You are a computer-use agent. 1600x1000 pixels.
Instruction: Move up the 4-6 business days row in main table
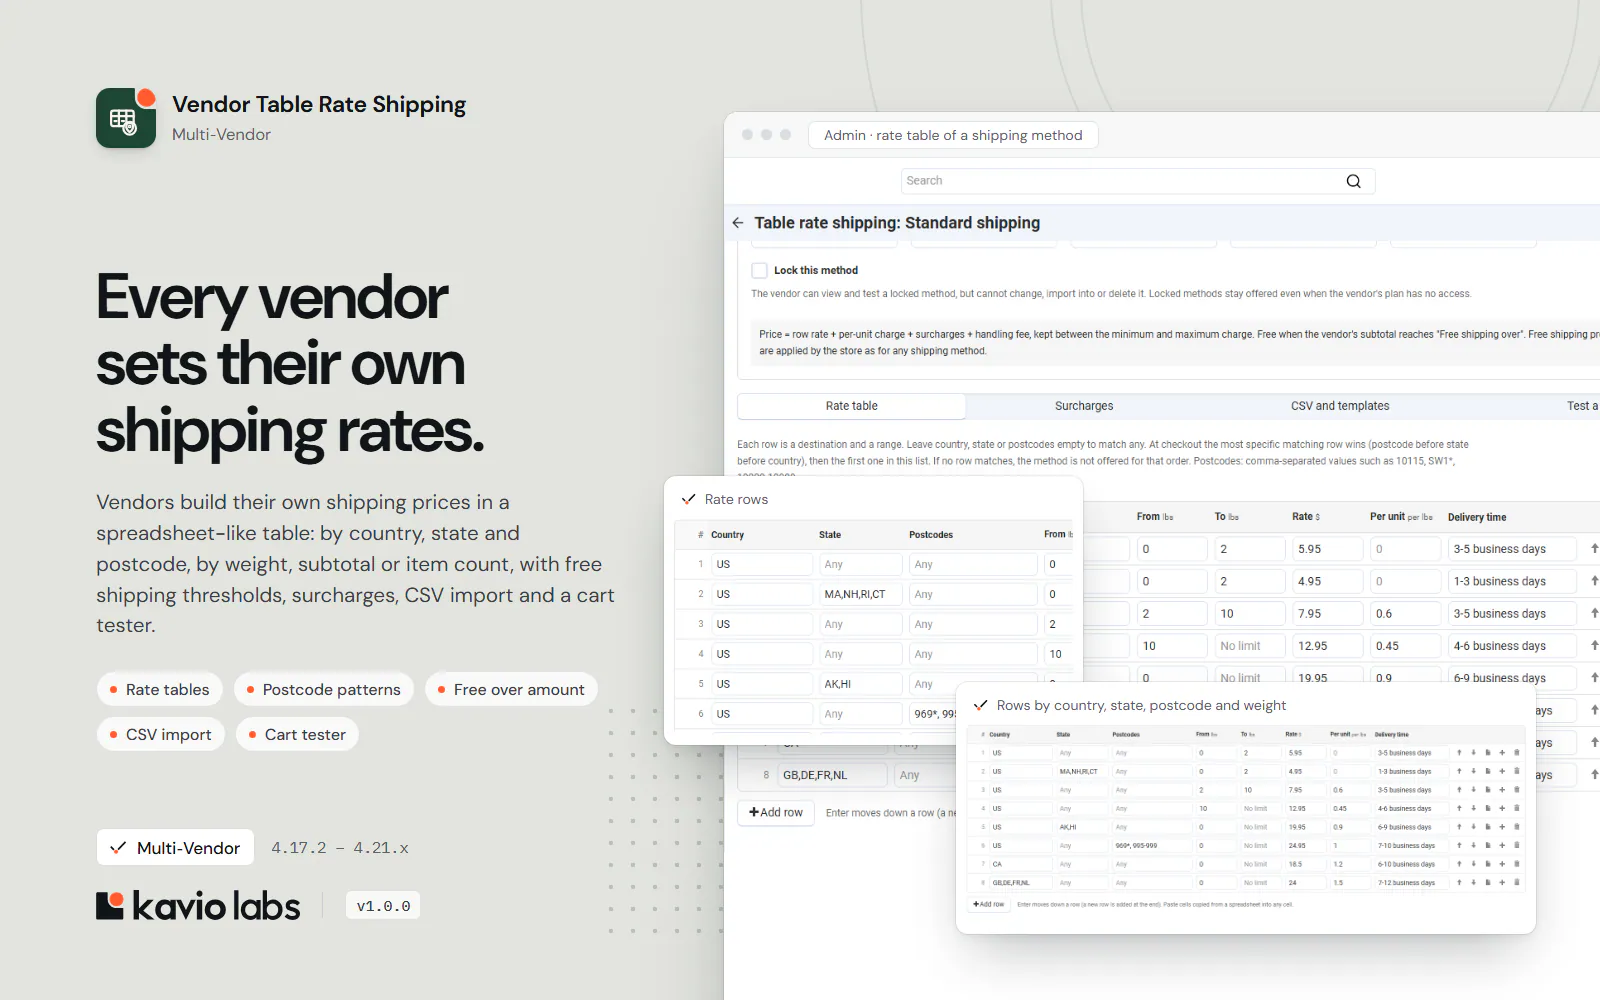pos(1594,646)
